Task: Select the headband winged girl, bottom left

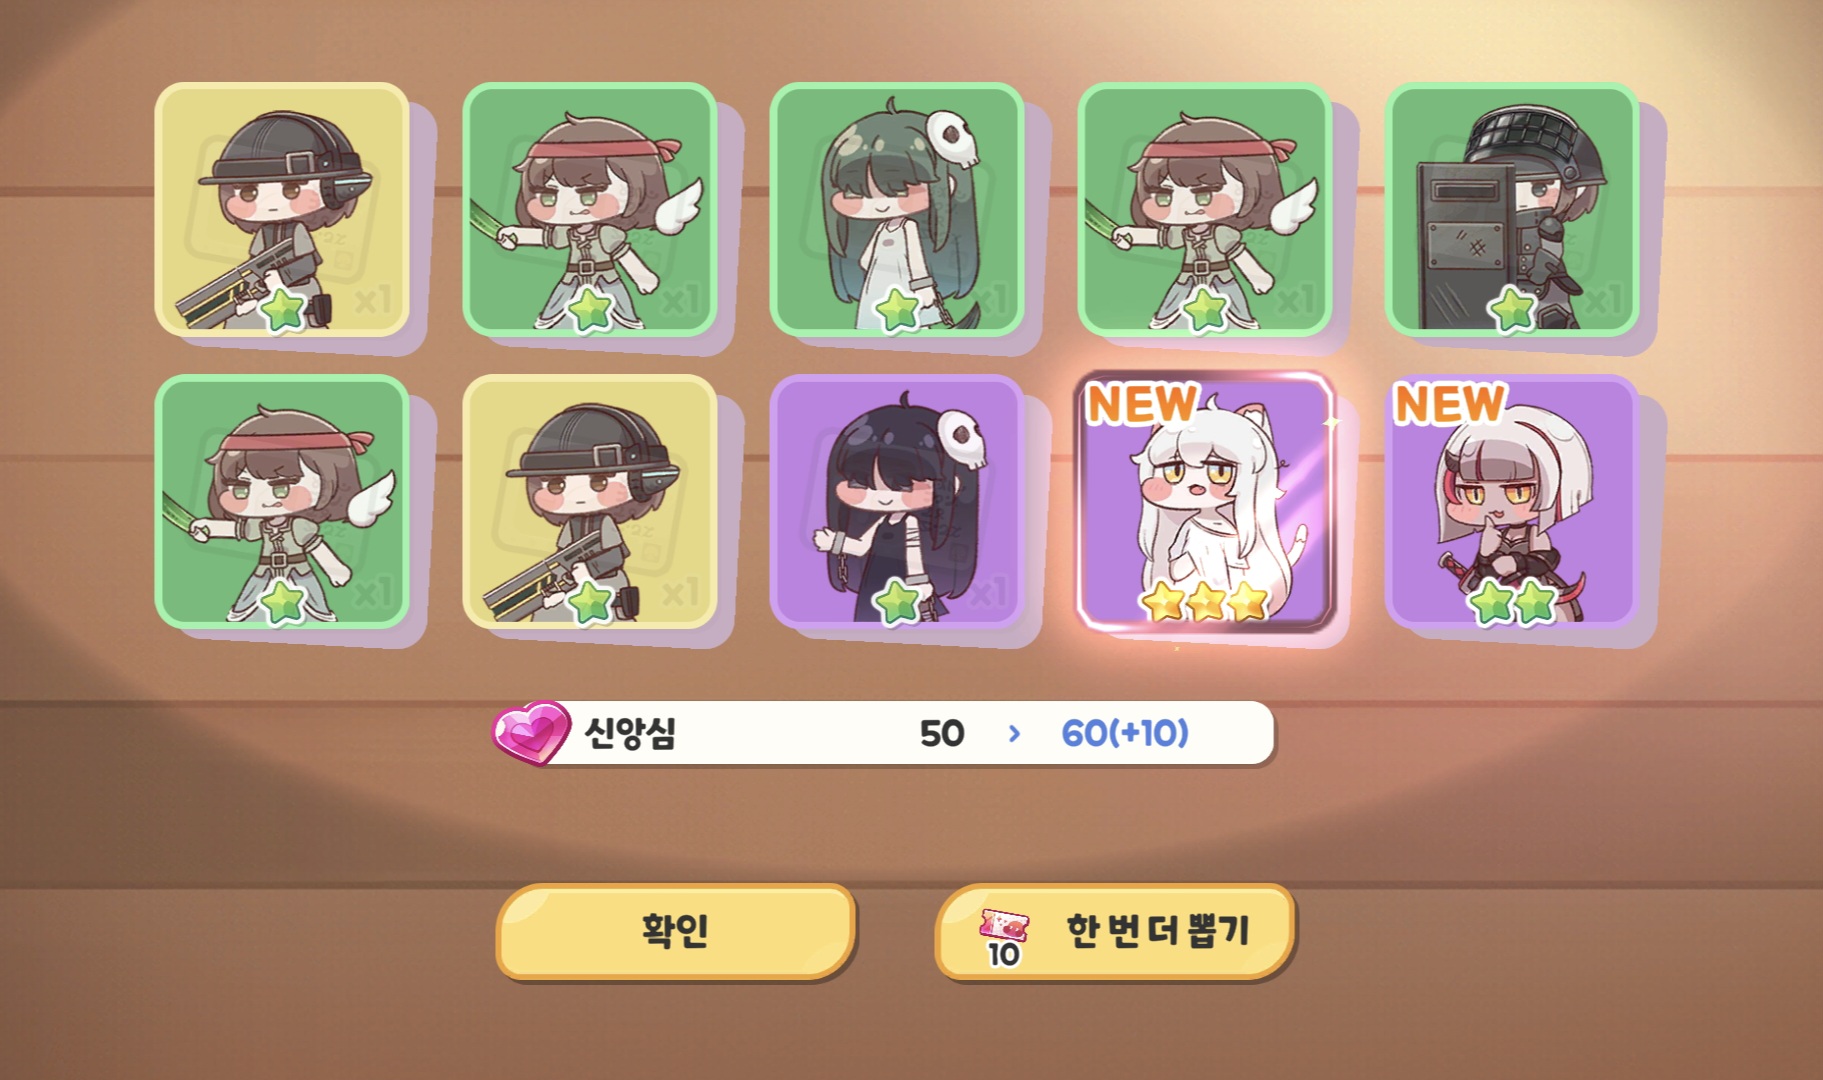Action: [x=283, y=502]
